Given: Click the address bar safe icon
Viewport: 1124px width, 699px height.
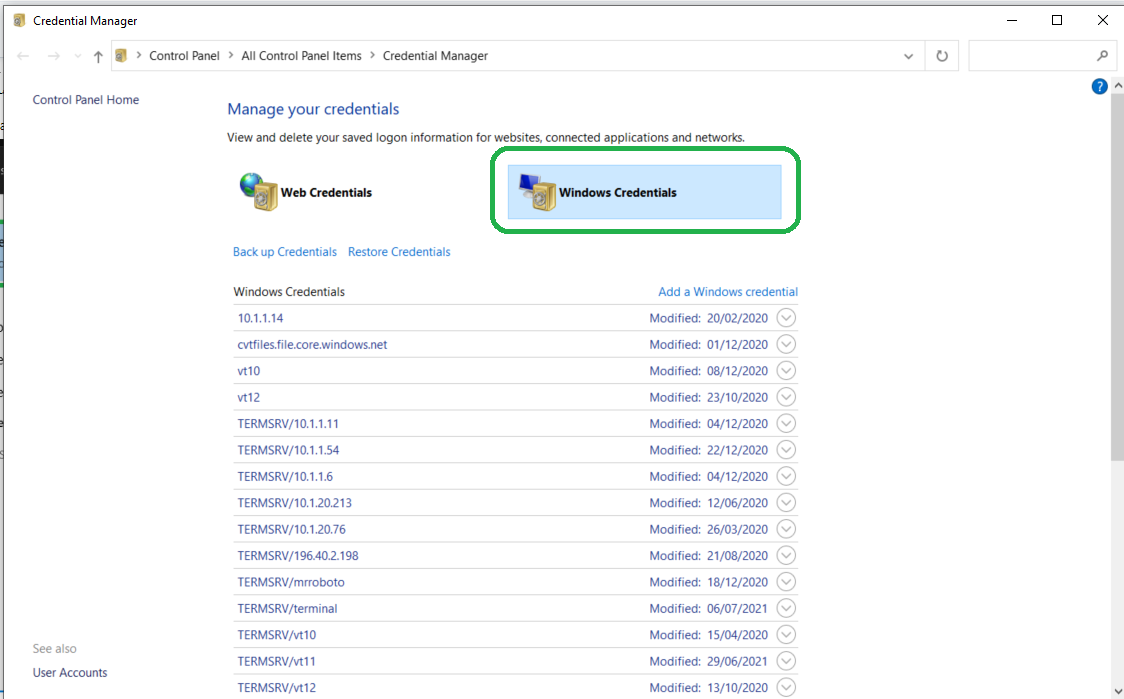Looking at the screenshot, I should 121,56.
